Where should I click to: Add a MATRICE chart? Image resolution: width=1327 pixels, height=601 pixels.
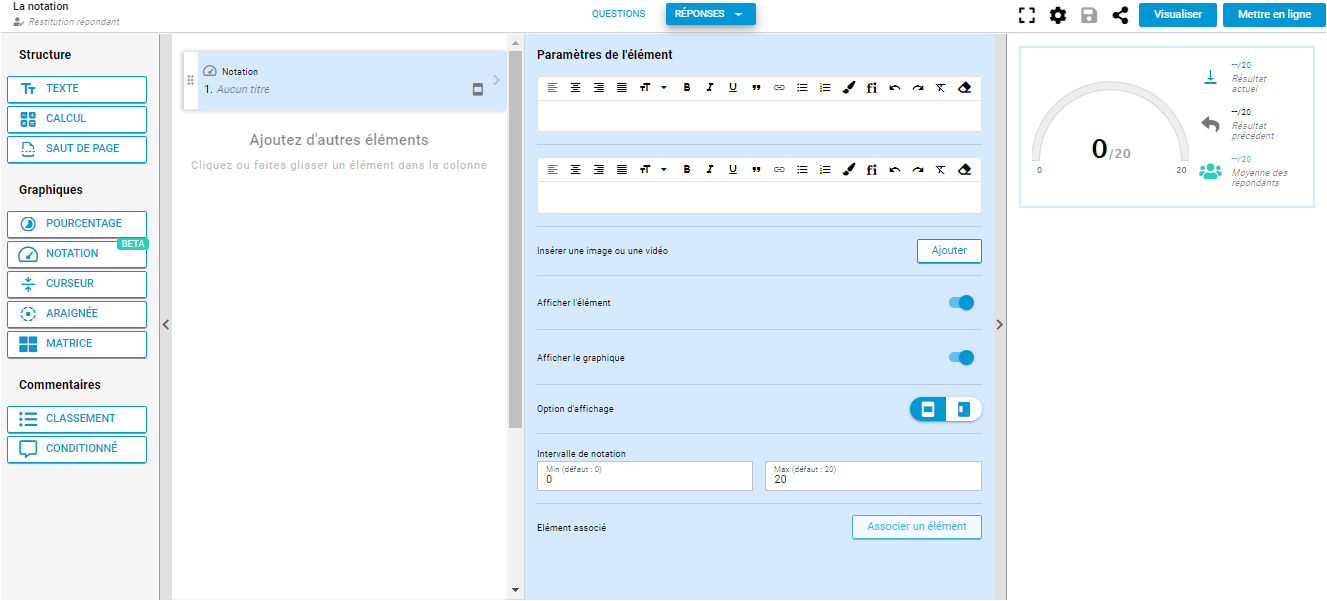[77, 344]
